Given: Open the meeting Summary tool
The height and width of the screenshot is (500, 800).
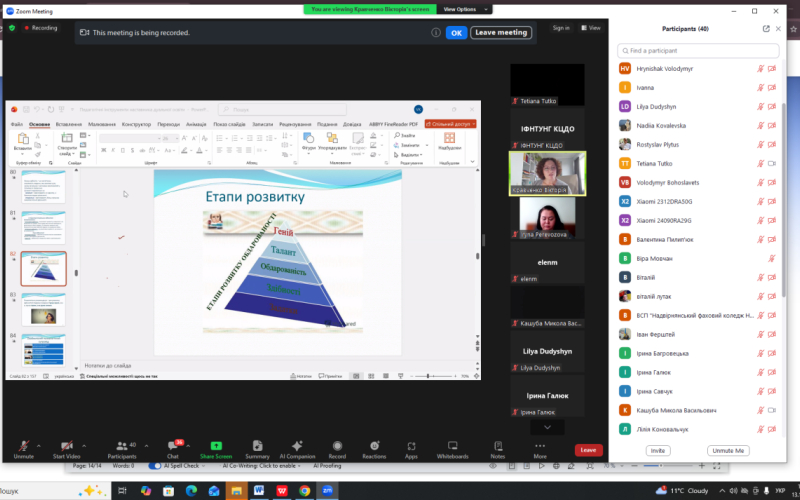Looking at the screenshot, I should click(257, 449).
